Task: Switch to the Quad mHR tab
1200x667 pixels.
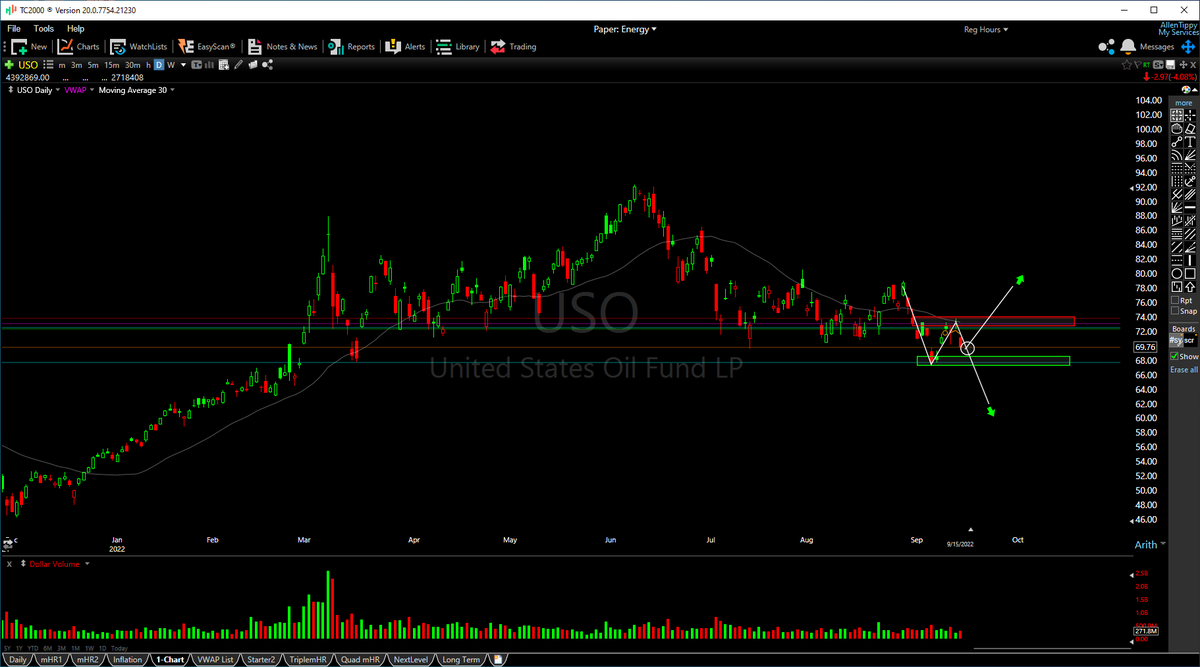Action: tap(359, 660)
